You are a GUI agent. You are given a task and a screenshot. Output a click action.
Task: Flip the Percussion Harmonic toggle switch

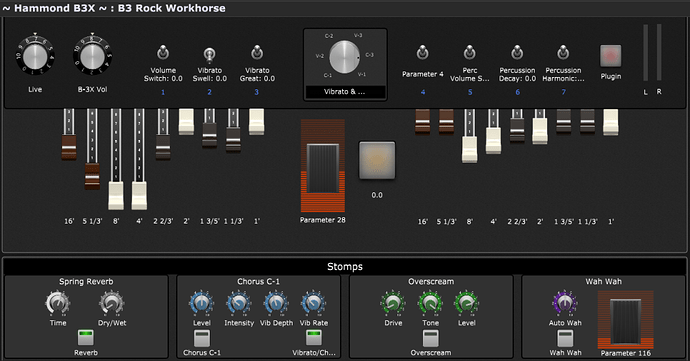tap(563, 53)
